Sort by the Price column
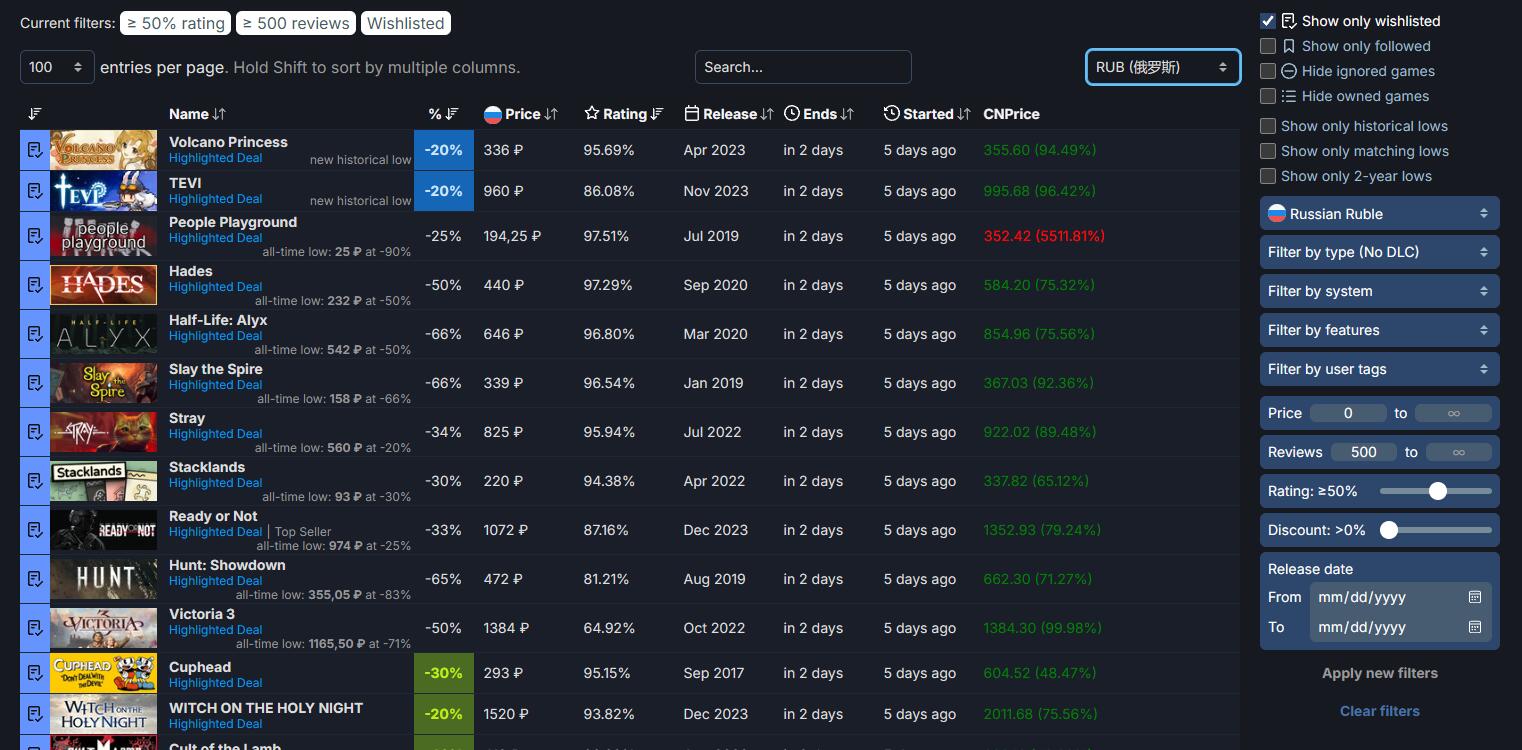This screenshot has height=750, width=1522. pyautogui.click(x=520, y=114)
